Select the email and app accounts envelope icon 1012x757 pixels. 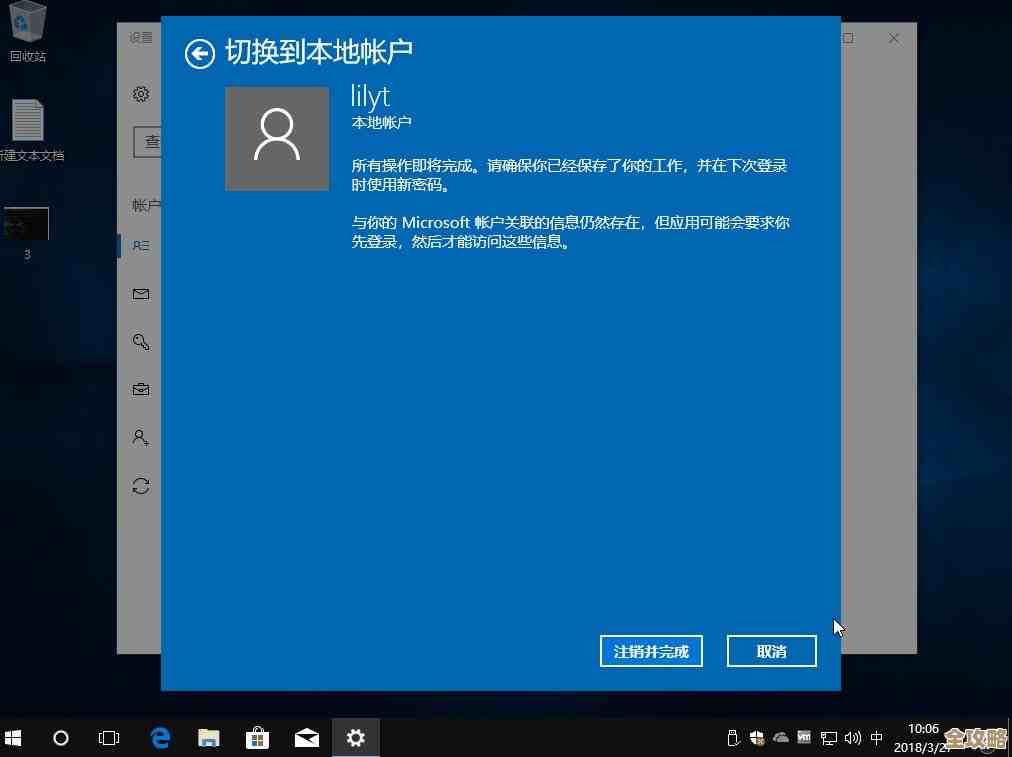click(x=141, y=293)
